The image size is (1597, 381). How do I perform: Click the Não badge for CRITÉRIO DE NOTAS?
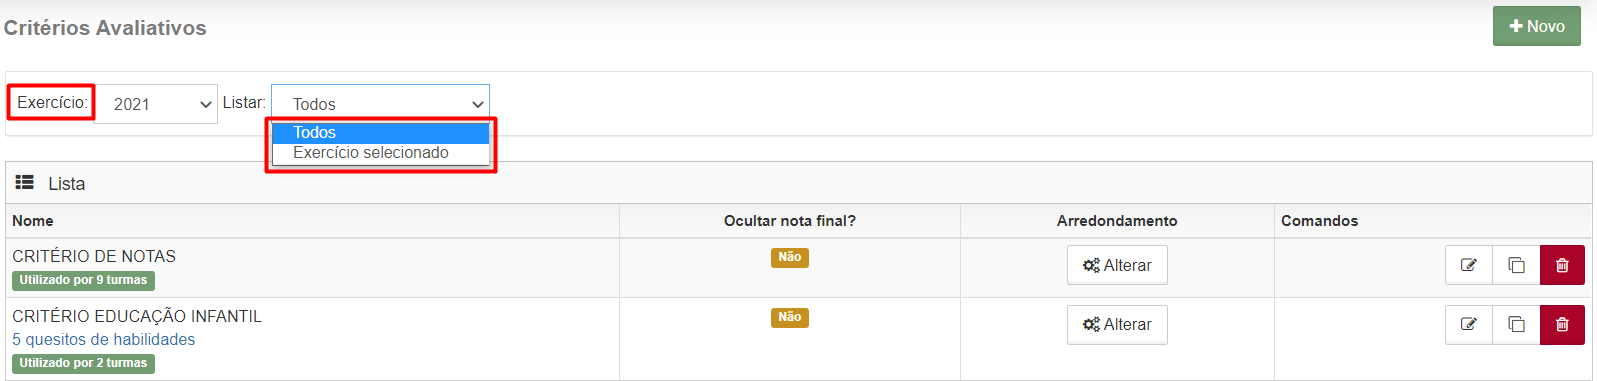point(790,257)
